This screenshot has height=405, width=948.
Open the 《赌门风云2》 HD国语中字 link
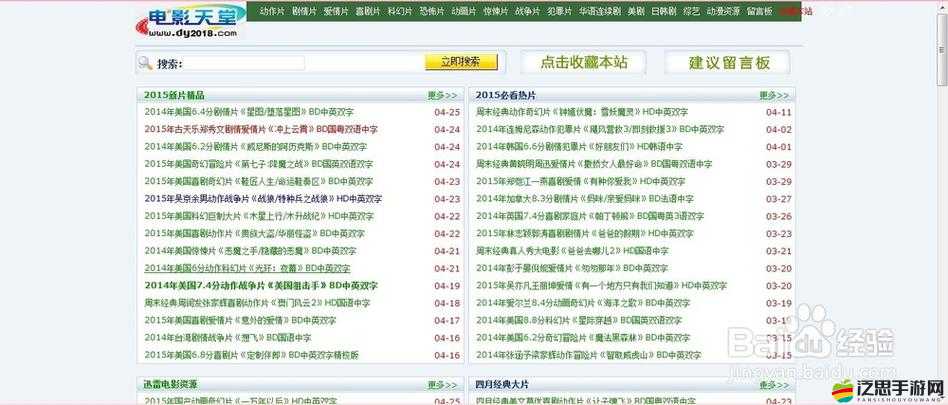(x=257, y=303)
